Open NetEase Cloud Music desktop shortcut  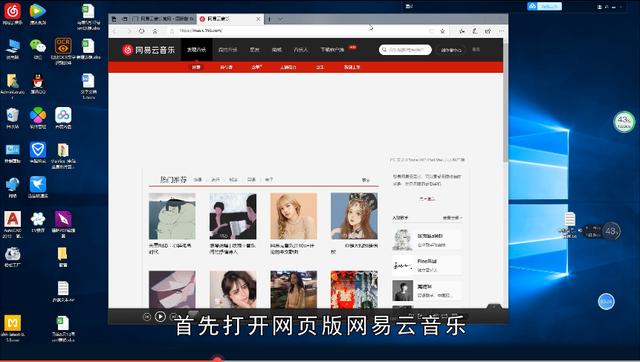pyautogui.click(x=12, y=11)
